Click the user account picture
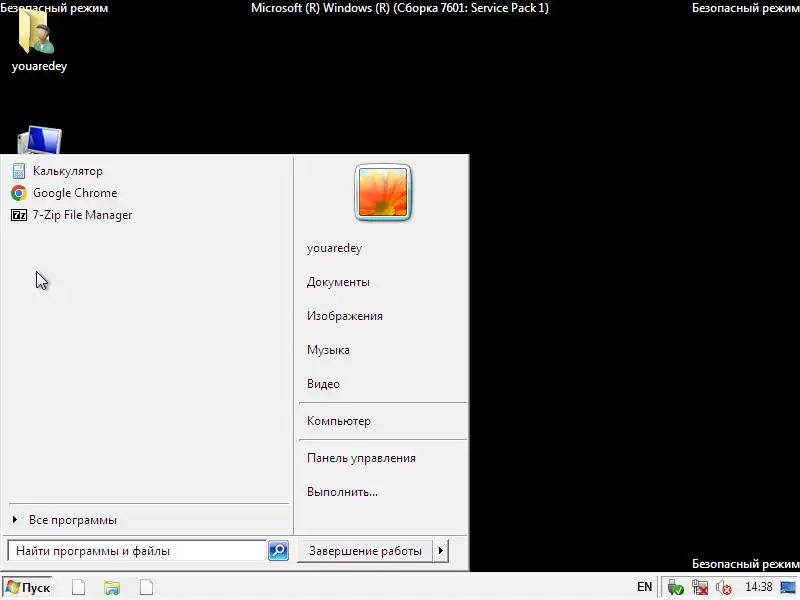This screenshot has height=600, width=800. pos(383,192)
